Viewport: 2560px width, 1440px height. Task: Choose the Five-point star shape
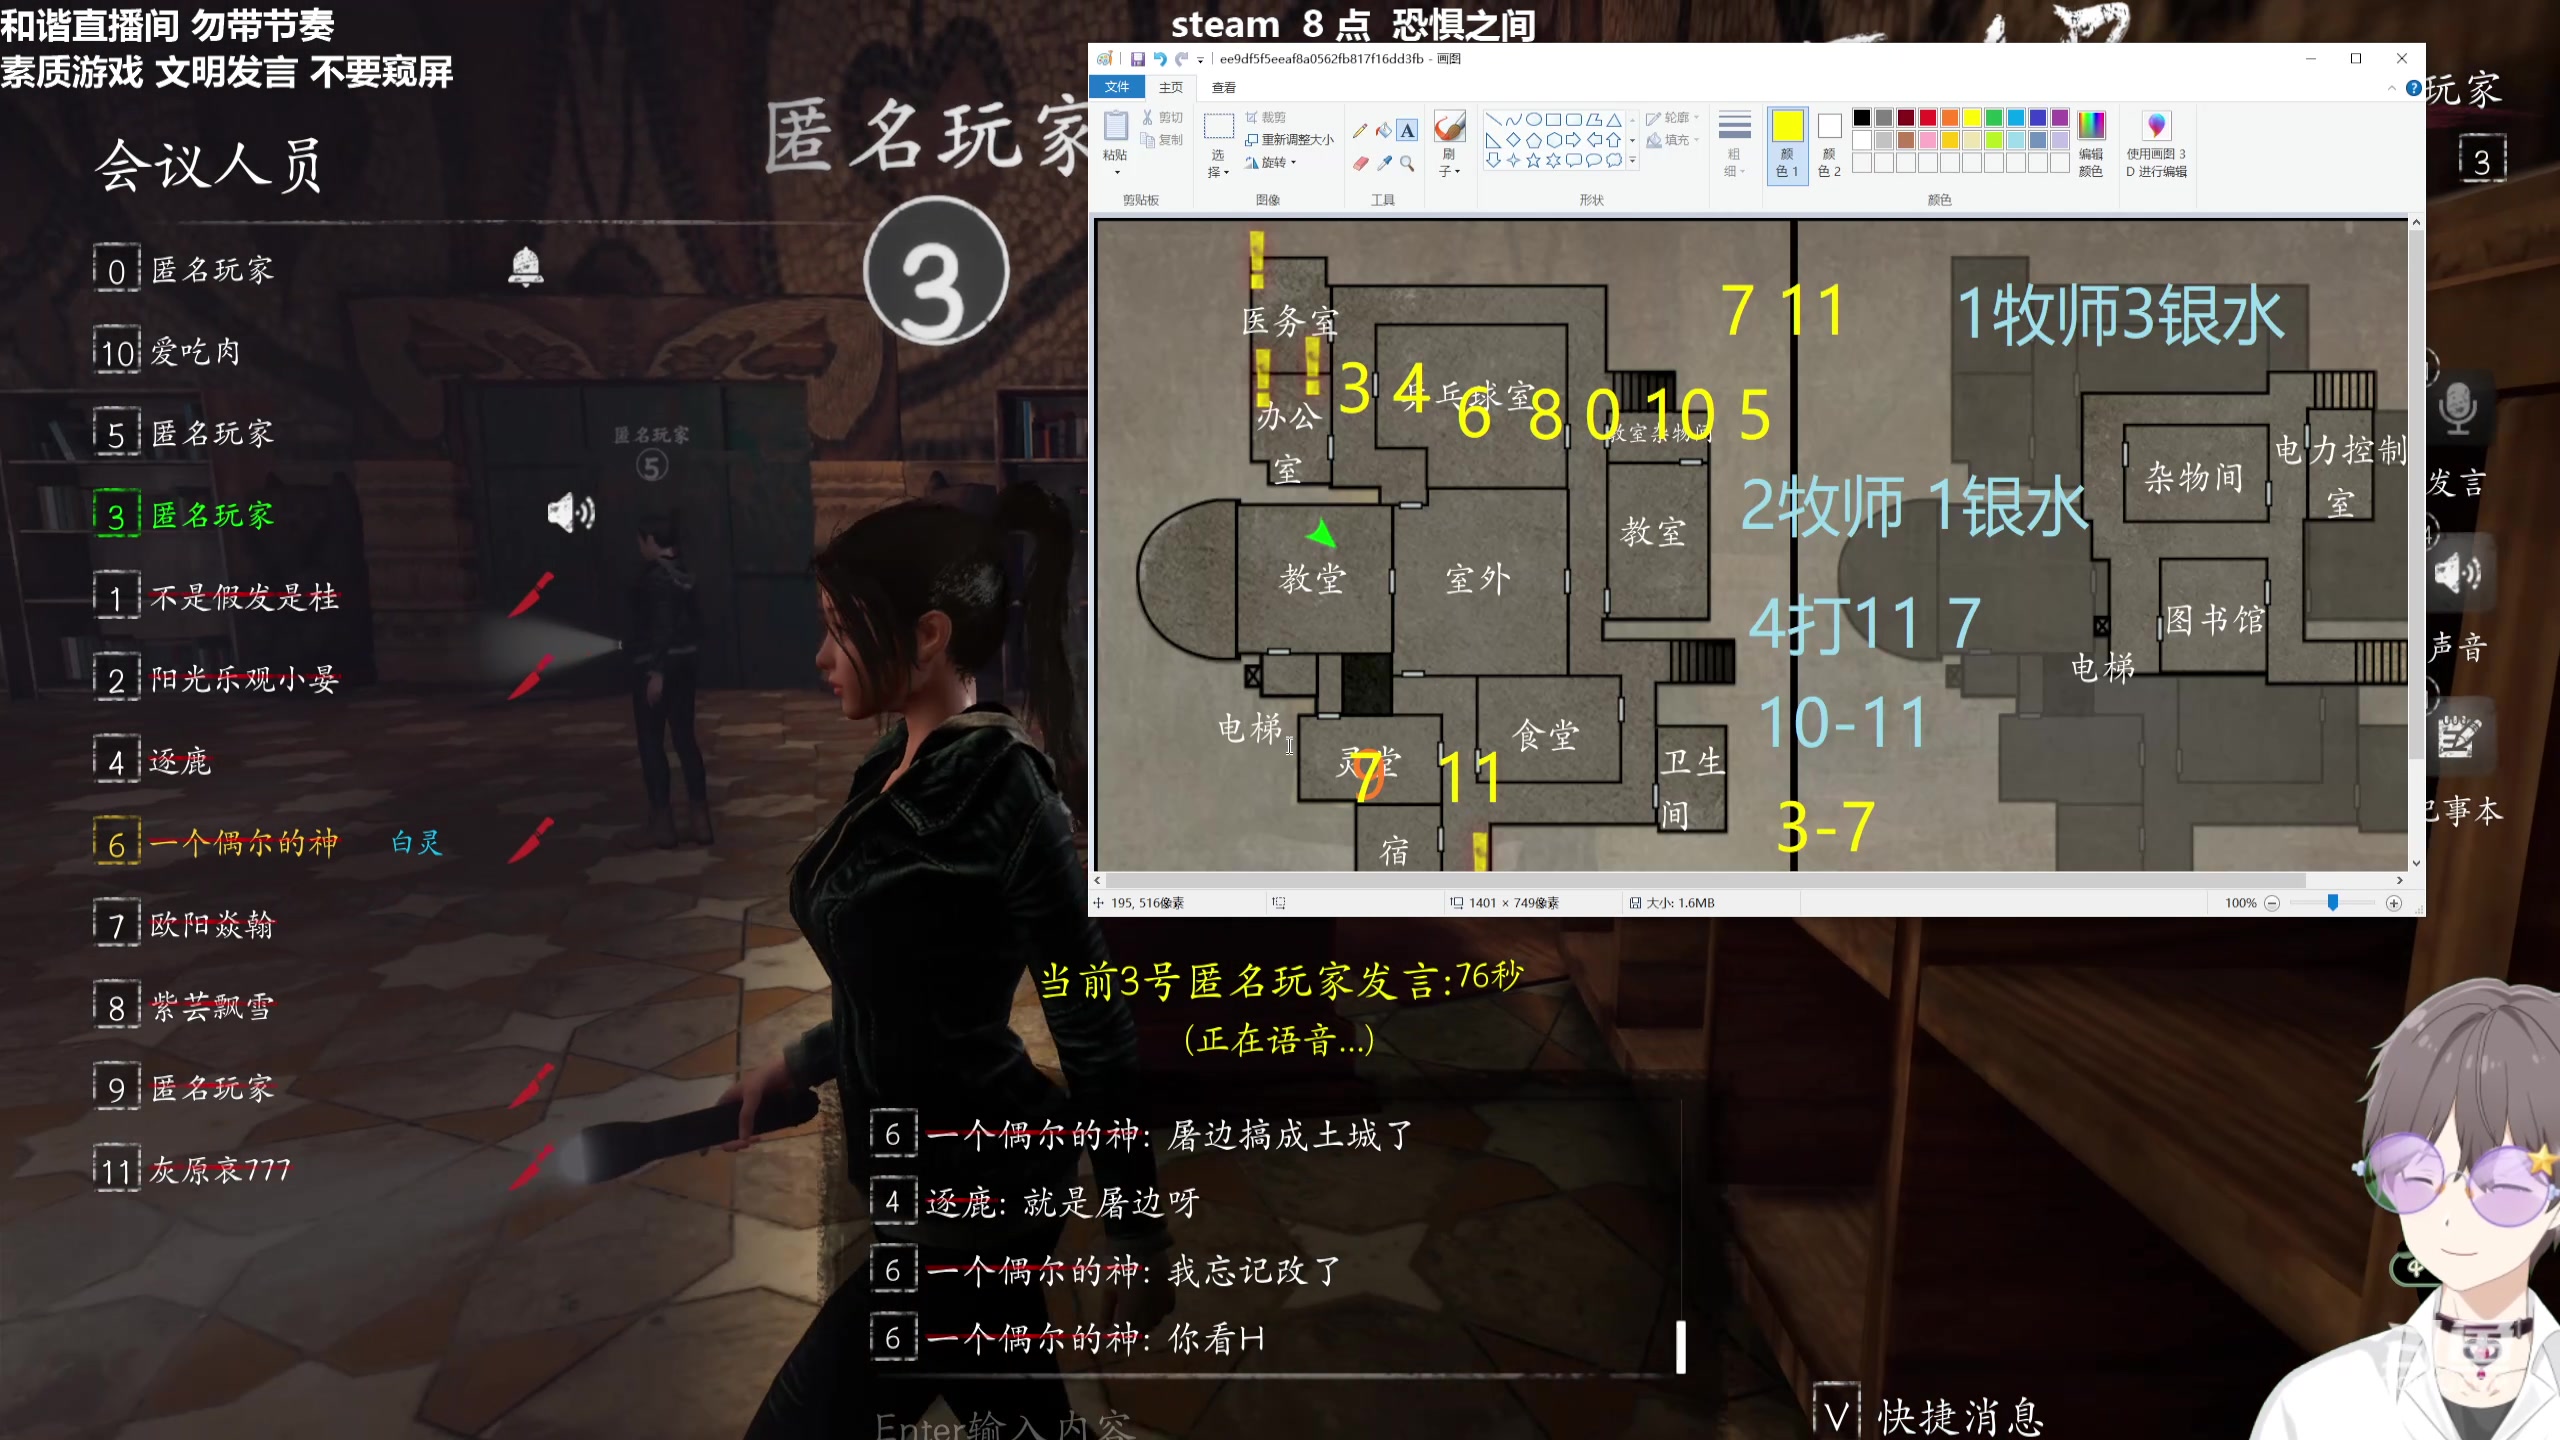1533,161
